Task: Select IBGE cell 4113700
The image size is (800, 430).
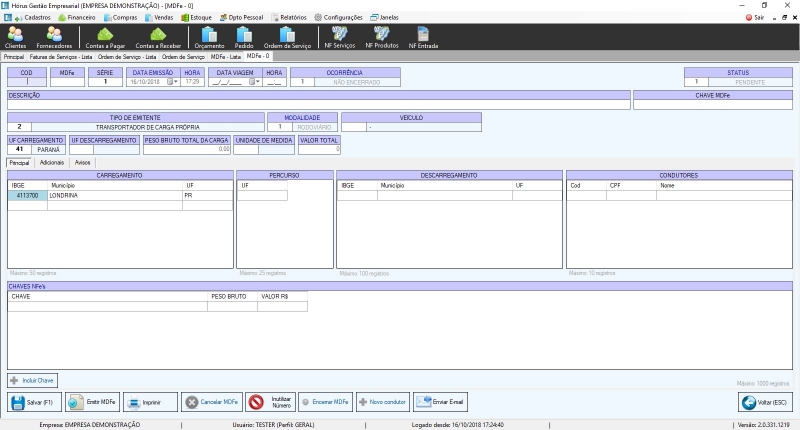Action: 28,195
